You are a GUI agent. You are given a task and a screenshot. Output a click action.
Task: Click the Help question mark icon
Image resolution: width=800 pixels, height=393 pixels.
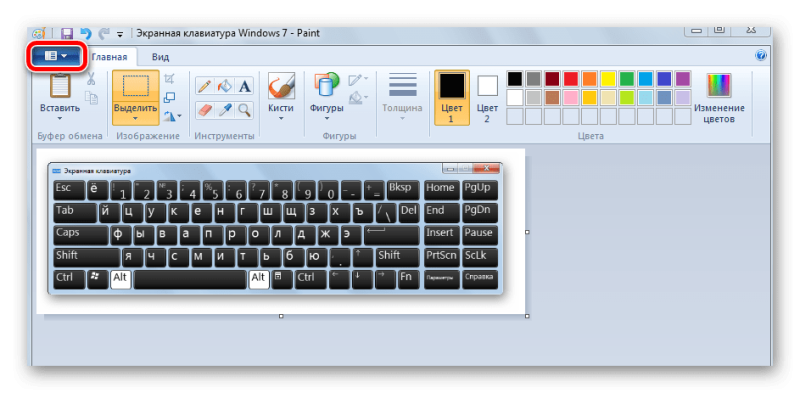(760, 55)
